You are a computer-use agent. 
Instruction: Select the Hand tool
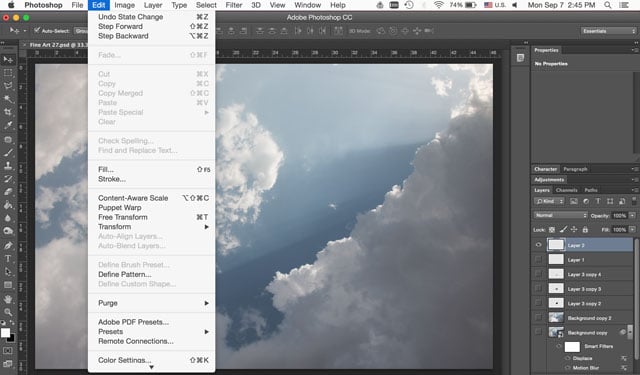tap(8, 299)
